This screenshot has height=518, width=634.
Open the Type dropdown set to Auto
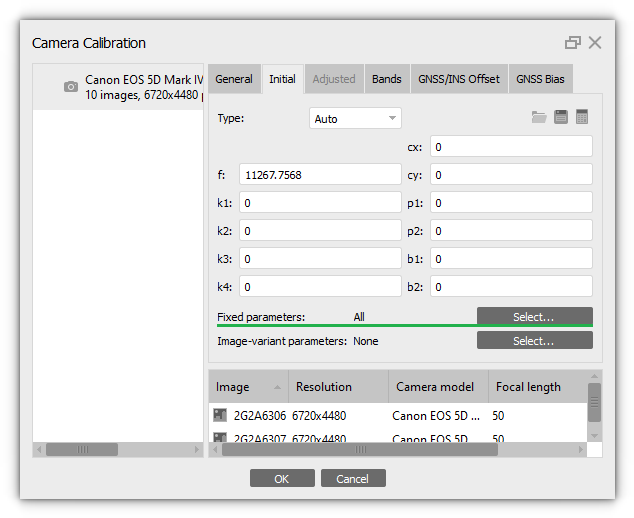coord(355,118)
